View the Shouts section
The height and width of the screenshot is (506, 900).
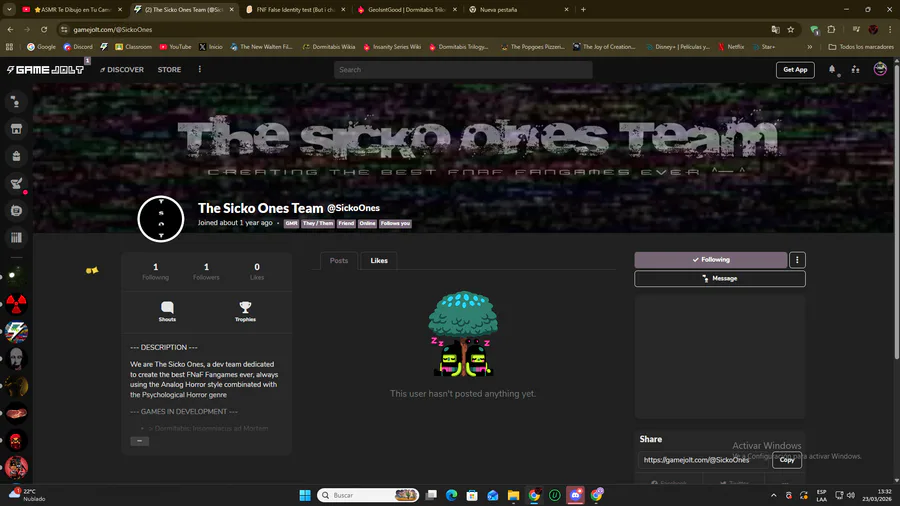tap(167, 312)
